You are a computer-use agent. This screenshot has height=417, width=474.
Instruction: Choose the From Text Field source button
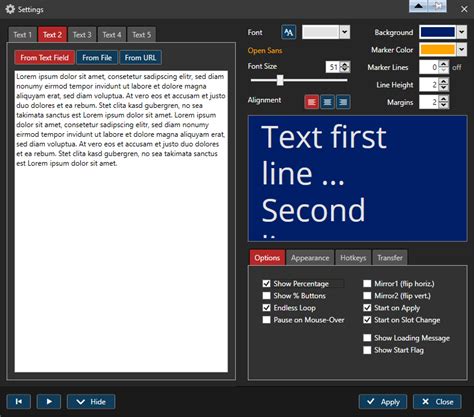tap(44, 58)
